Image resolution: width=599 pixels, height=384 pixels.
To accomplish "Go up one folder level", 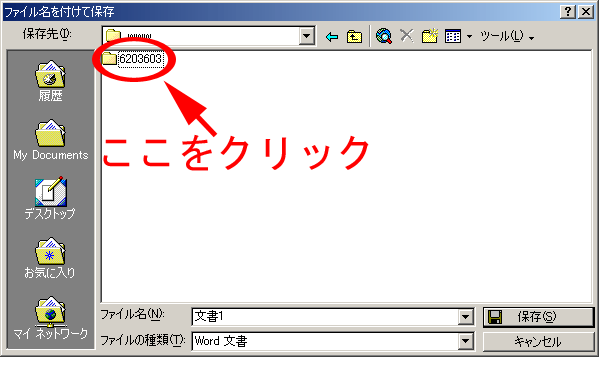I will (x=354, y=37).
